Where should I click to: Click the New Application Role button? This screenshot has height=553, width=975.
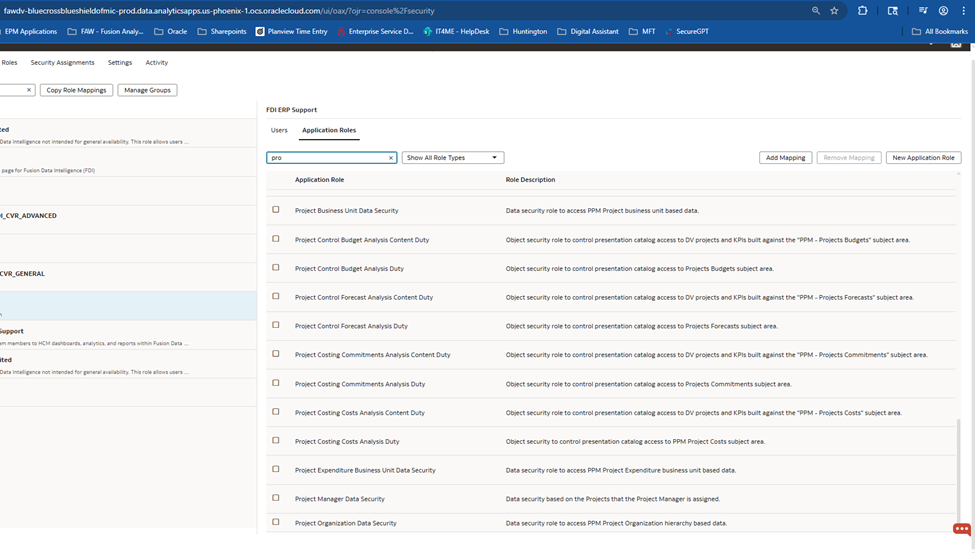point(923,158)
